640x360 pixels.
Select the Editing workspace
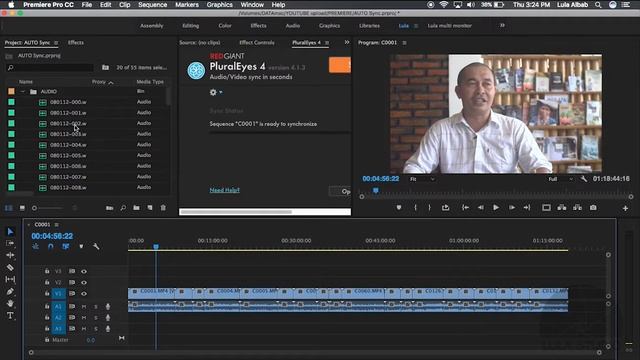[x=191, y=26]
